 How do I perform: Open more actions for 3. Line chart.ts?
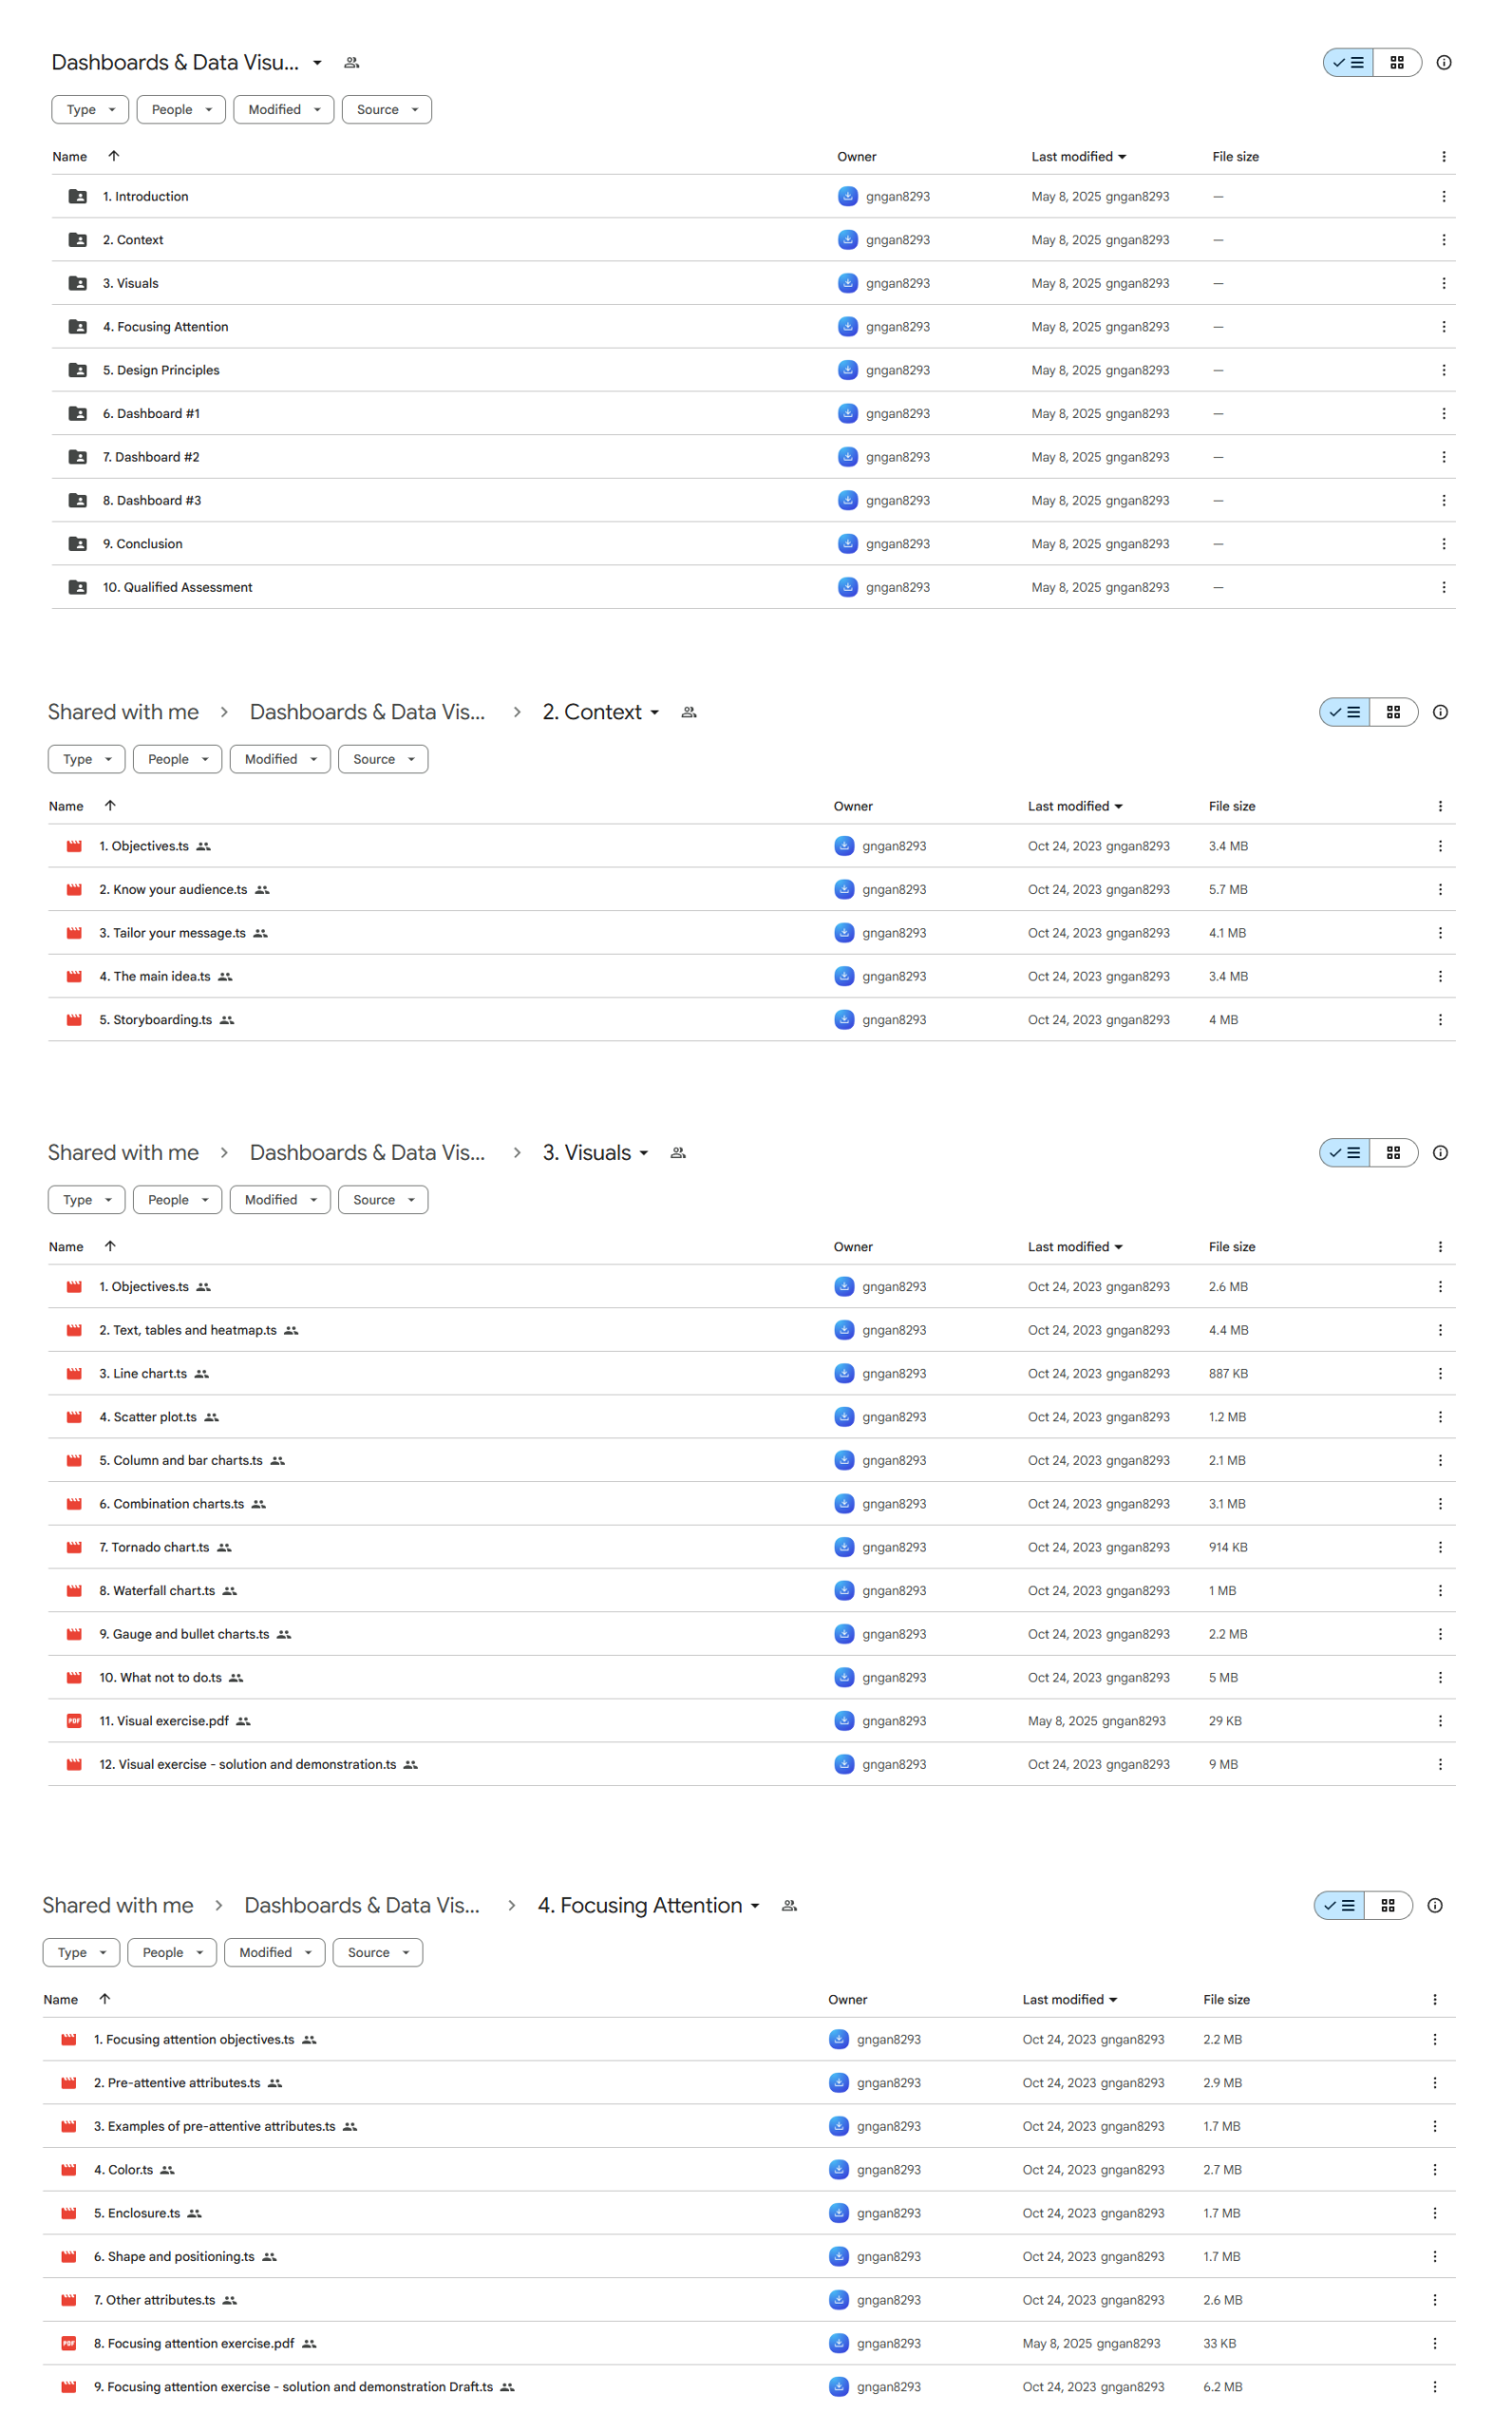1439,1373
